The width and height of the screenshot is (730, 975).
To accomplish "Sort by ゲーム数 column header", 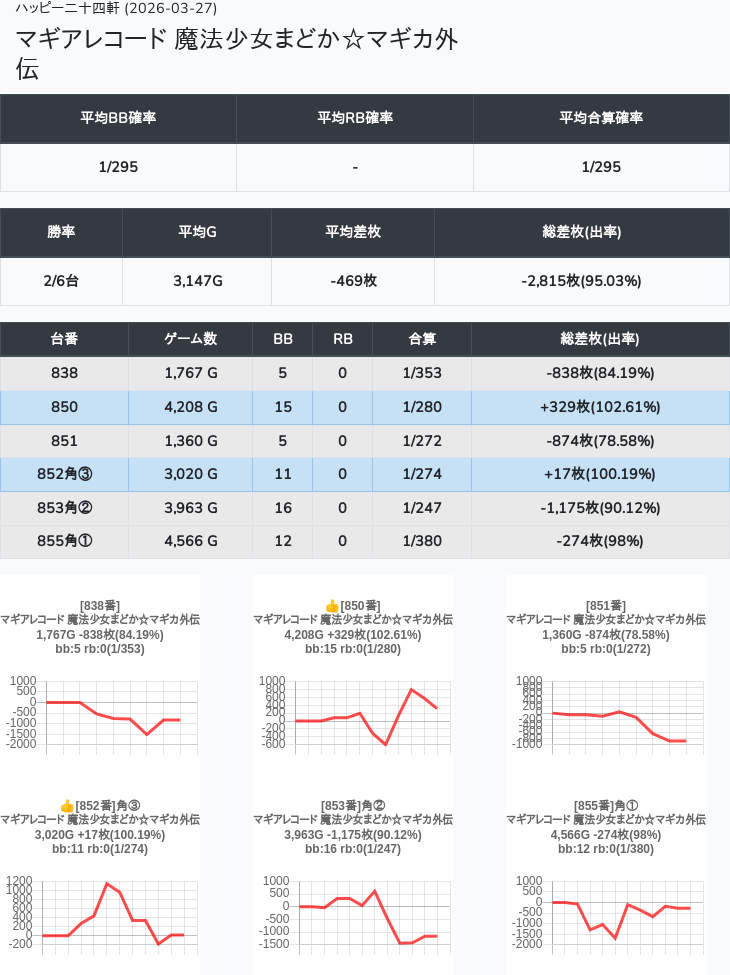I will [x=190, y=339].
